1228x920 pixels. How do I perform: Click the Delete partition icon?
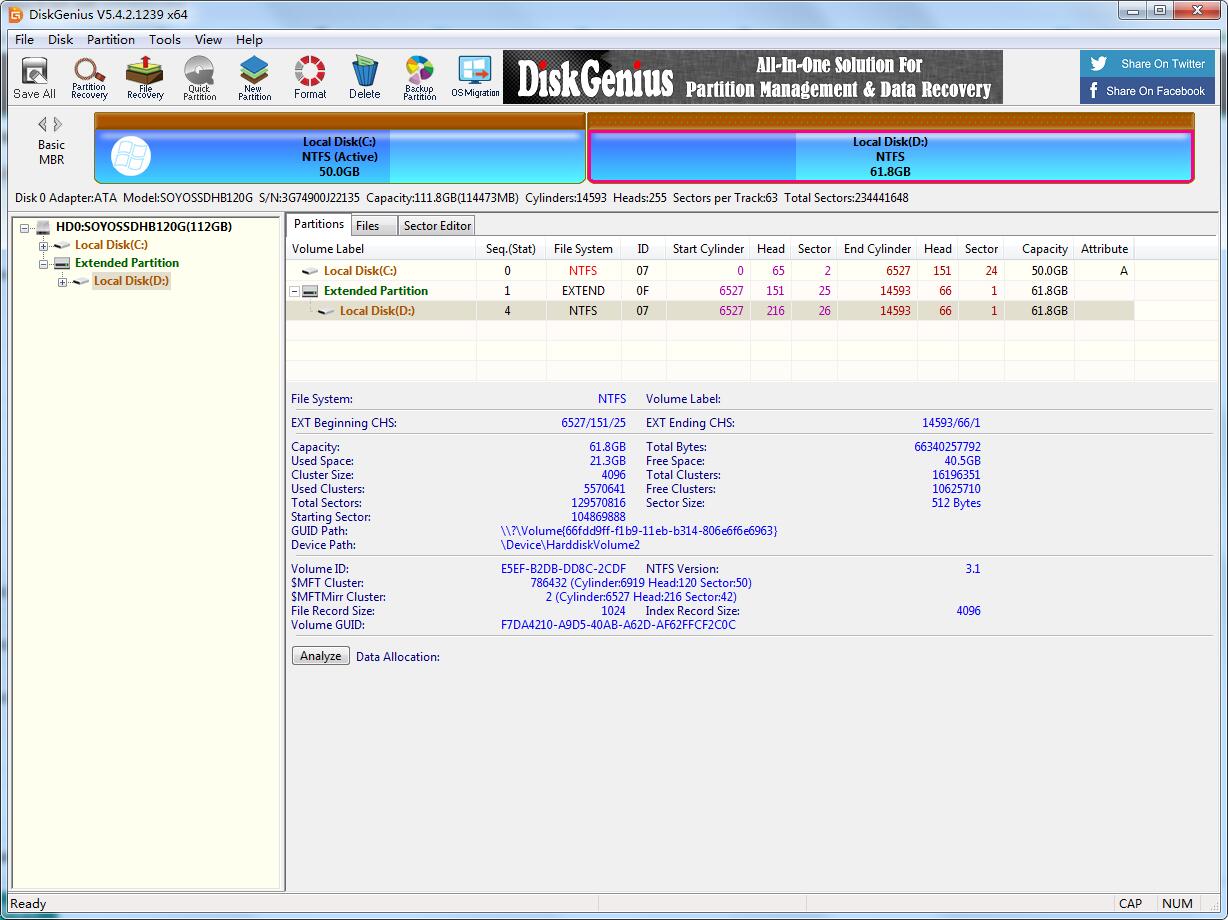[x=364, y=77]
